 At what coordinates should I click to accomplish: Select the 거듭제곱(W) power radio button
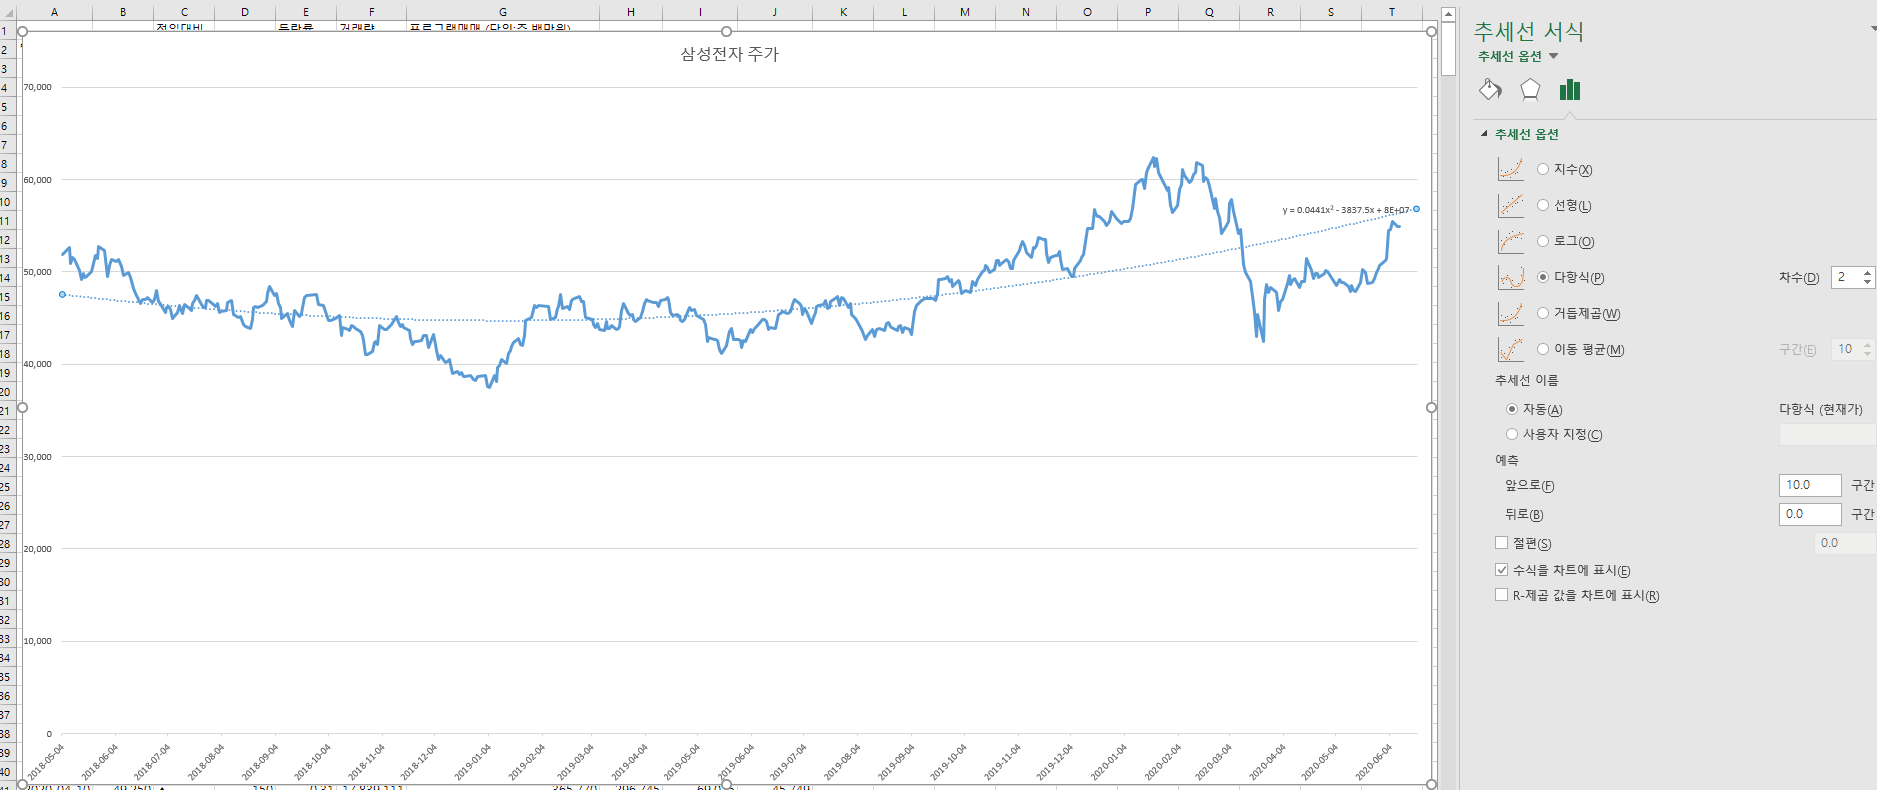1543,313
